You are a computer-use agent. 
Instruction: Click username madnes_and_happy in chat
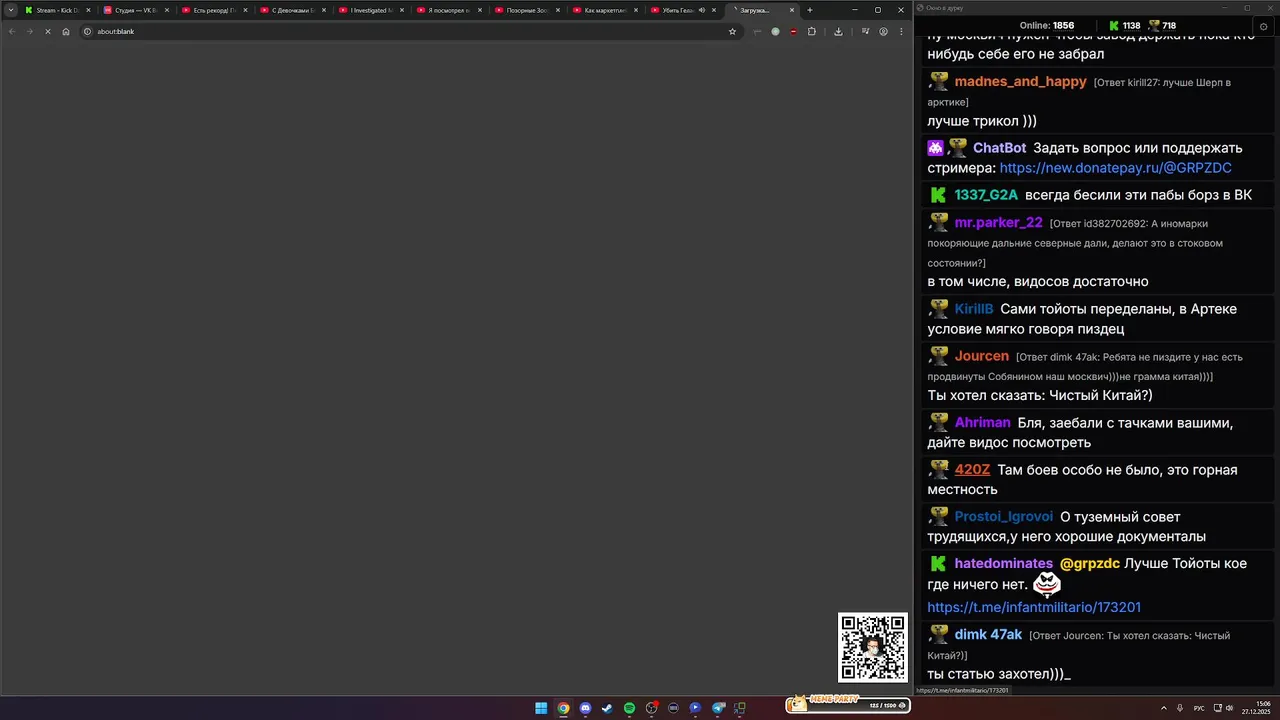pos(1020,82)
